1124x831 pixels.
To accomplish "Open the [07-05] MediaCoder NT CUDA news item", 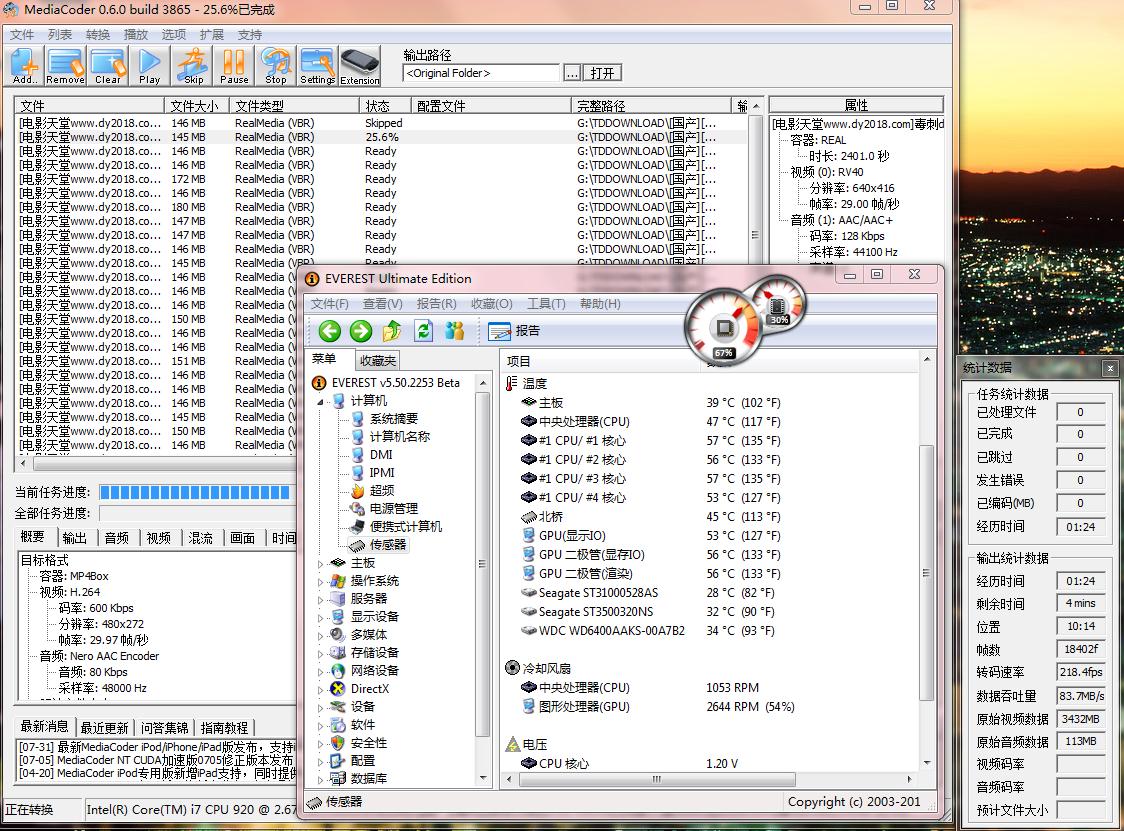I will (157, 760).
